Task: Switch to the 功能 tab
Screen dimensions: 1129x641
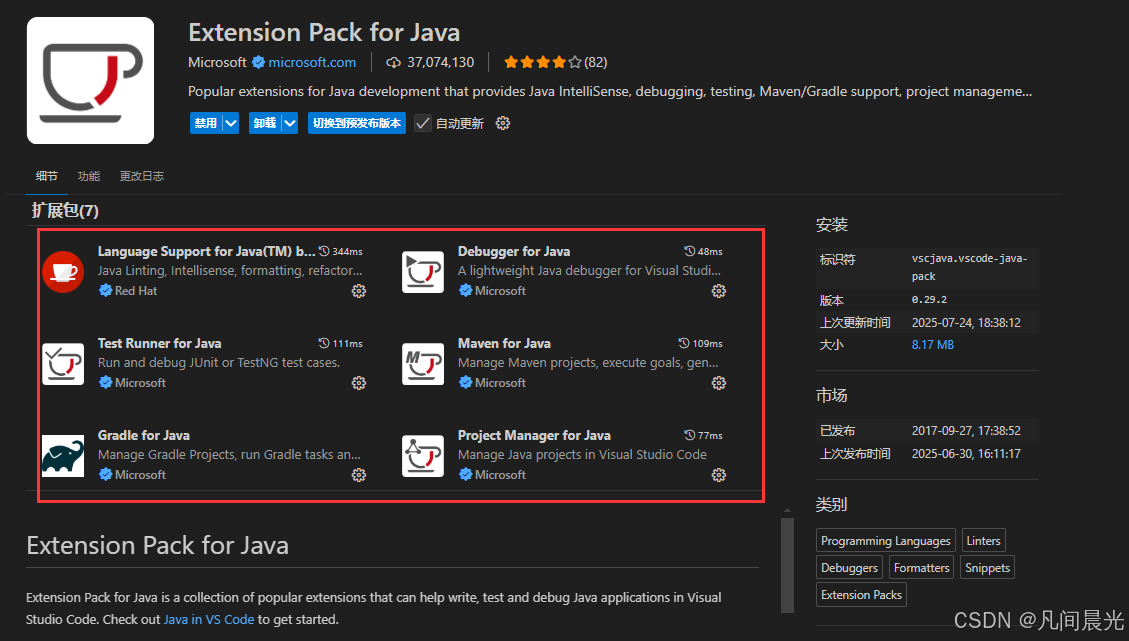Action: coord(89,176)
